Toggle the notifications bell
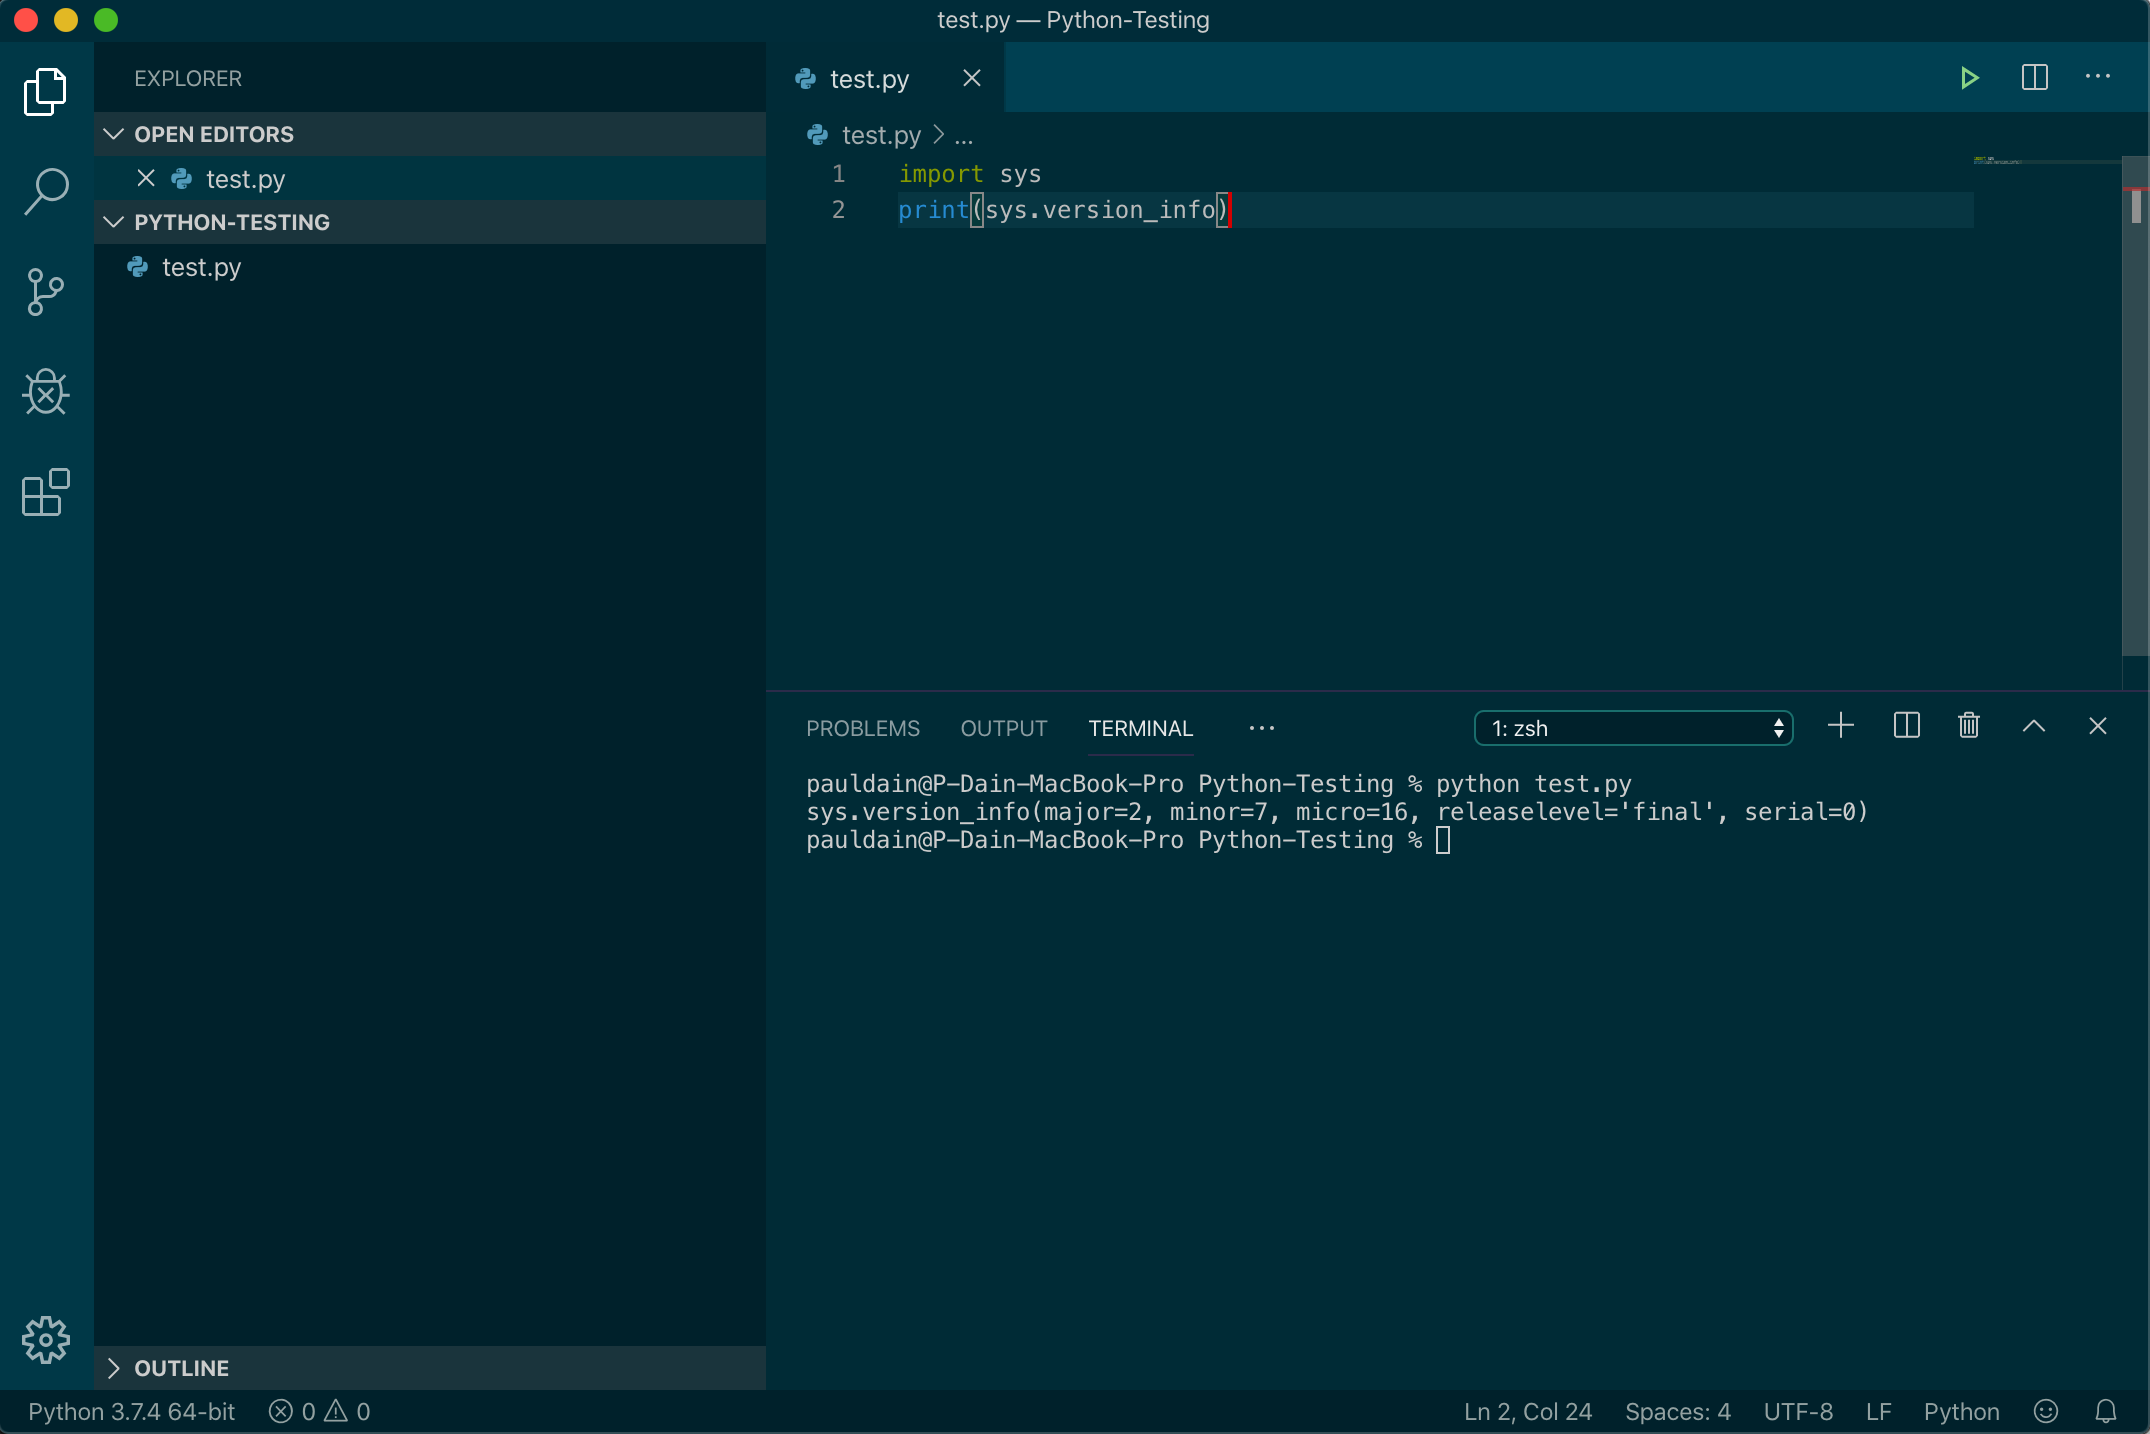Viewport: 2150px width, 1434px height. pyautogui.click(x=2105, y=1411)
